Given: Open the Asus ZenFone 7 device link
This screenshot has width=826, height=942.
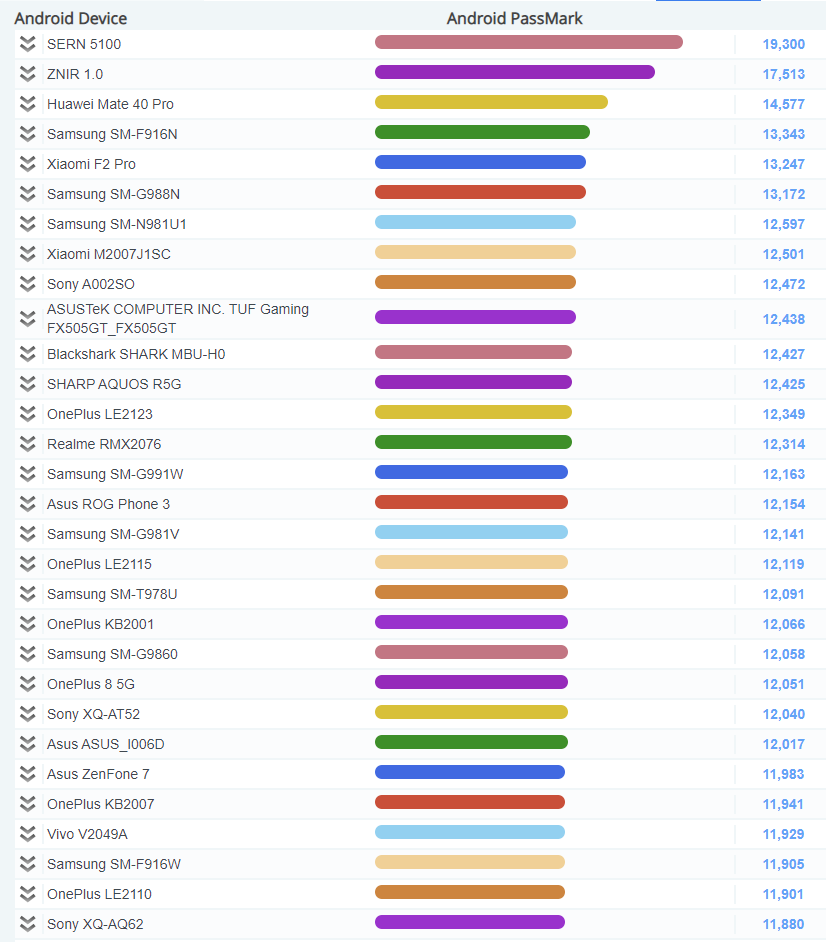Looking at the screenshot, I should click(99, 775).
